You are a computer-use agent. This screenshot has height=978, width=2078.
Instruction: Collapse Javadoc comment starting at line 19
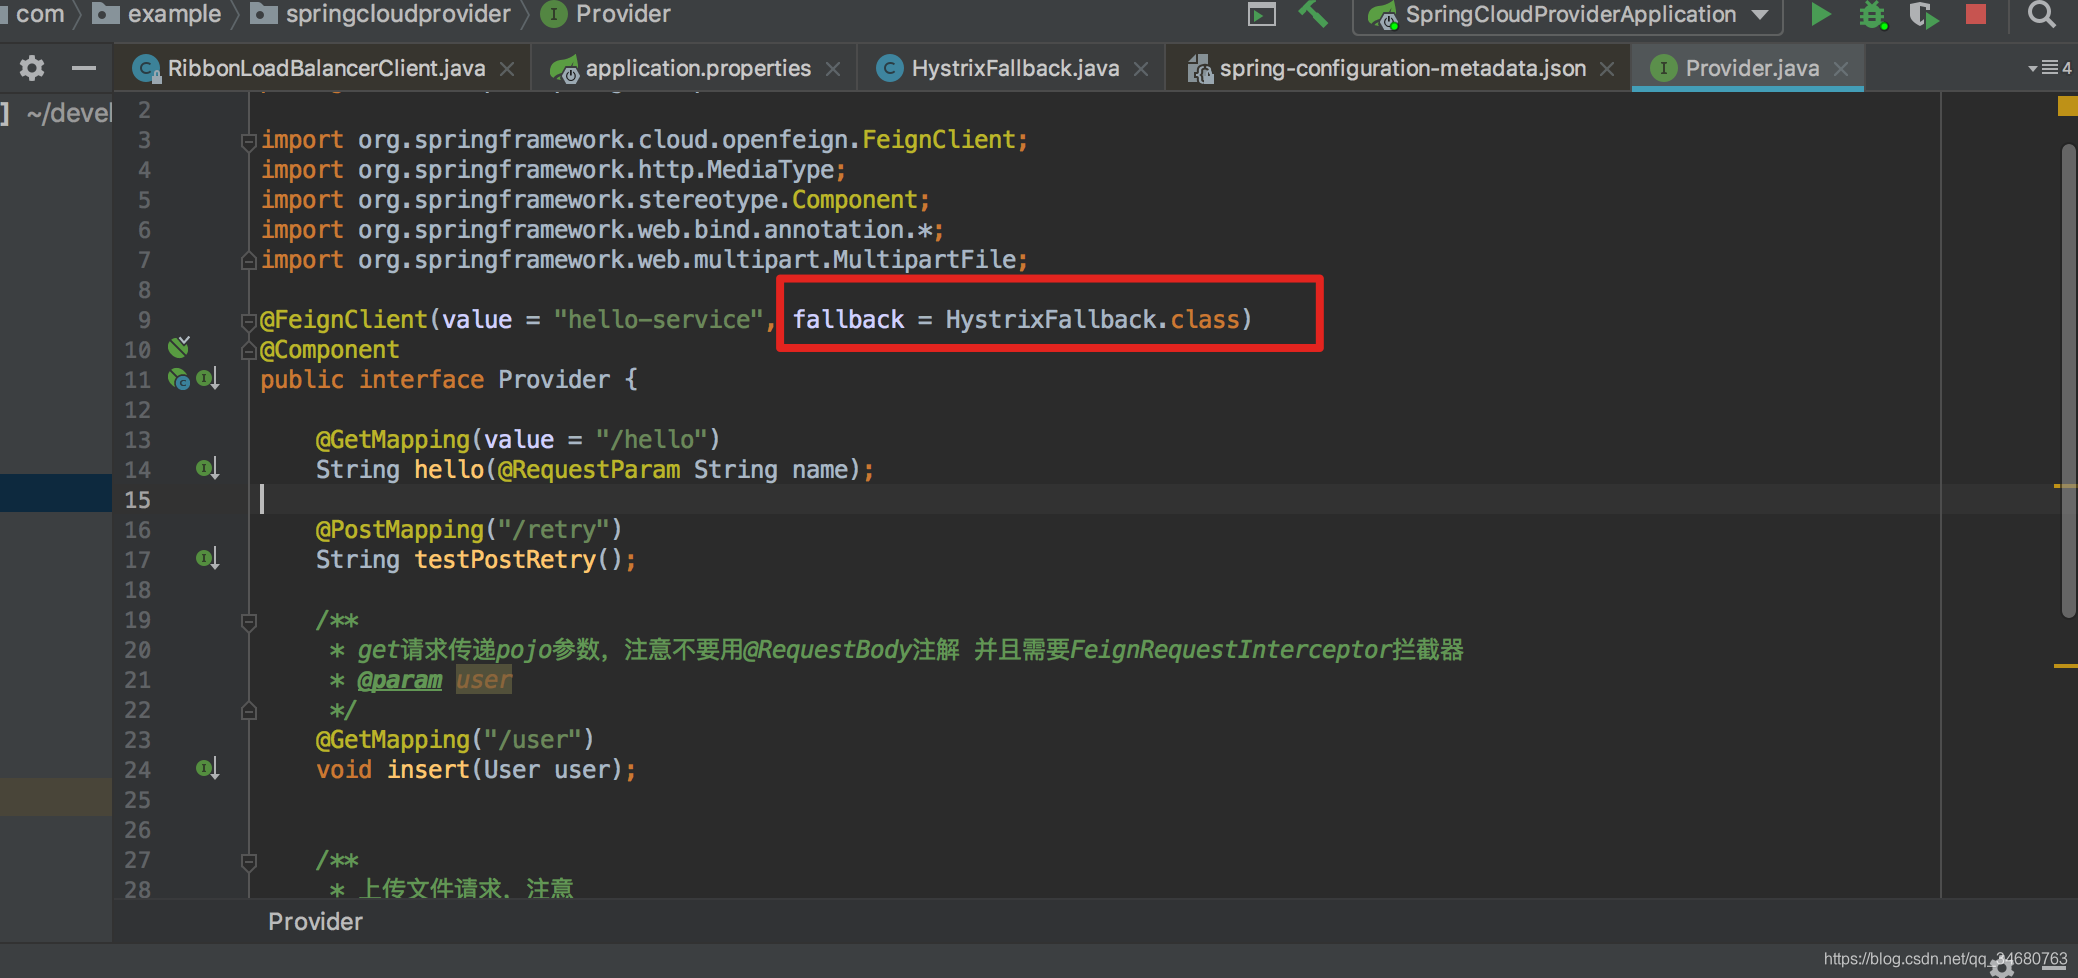(x=249, y=622)
